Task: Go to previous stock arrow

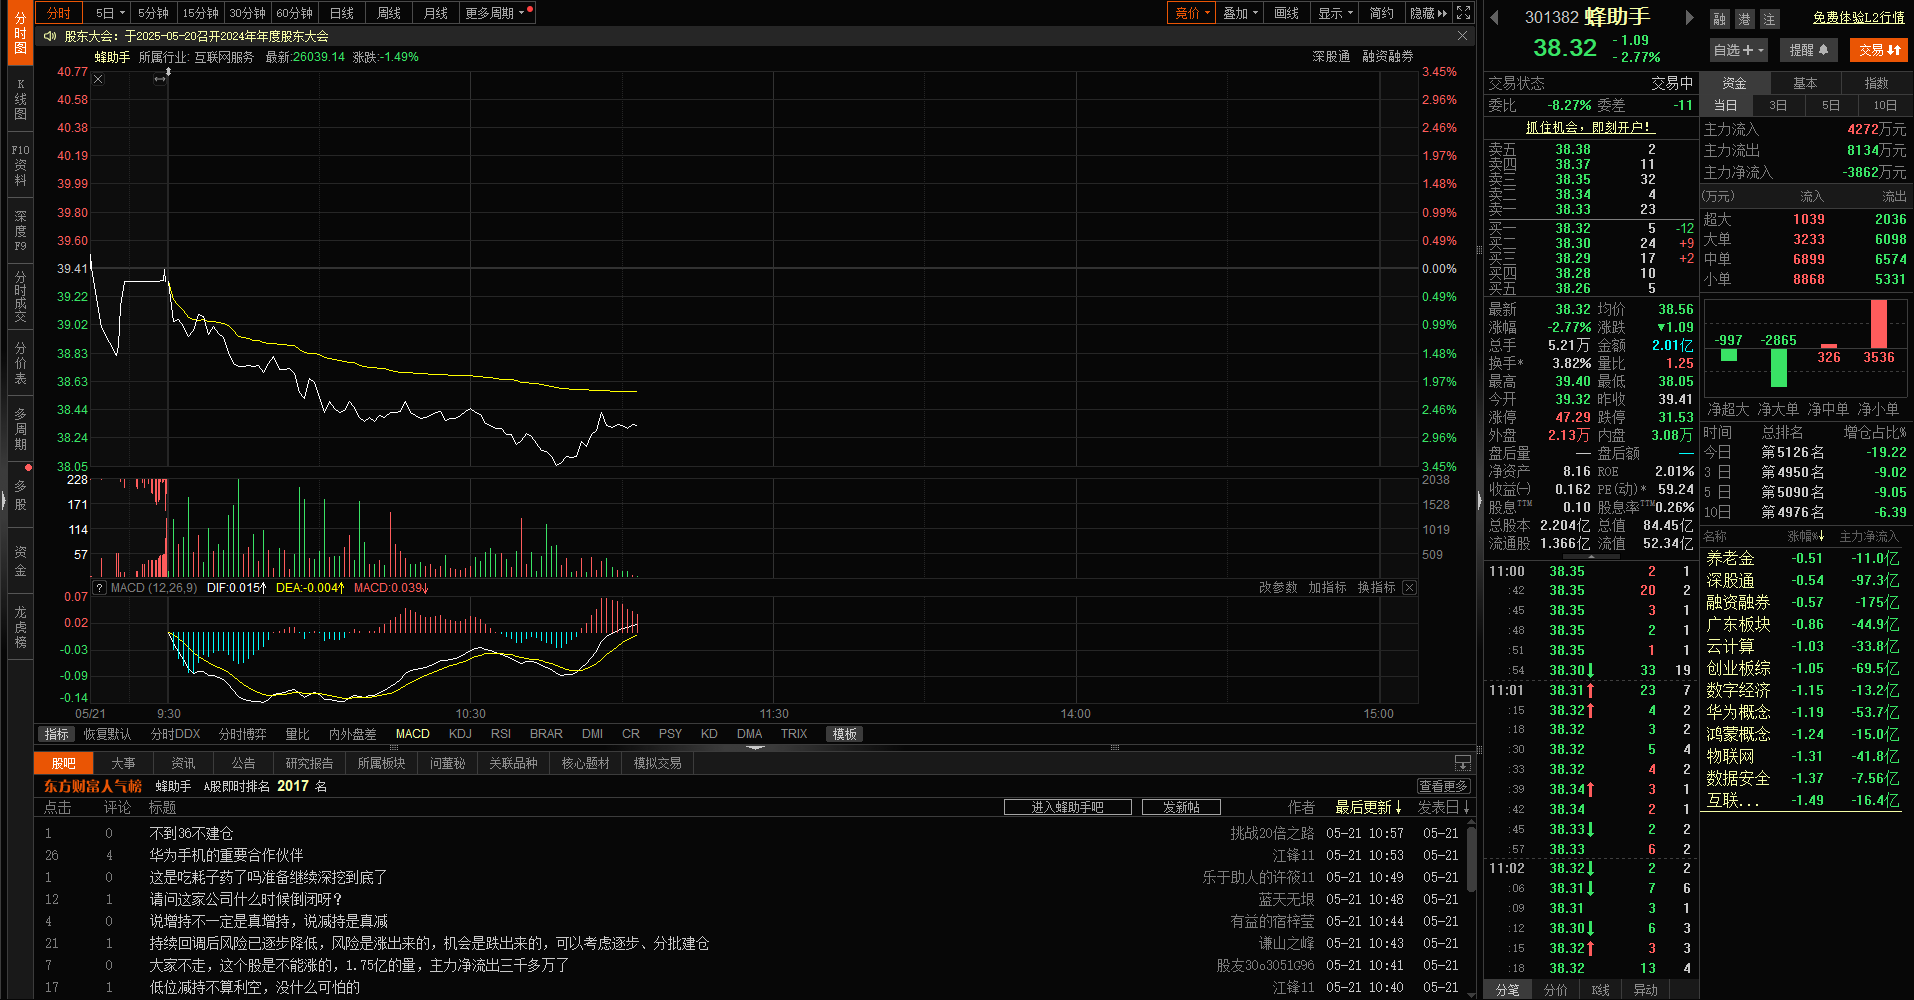Action: coord(1495,17)
